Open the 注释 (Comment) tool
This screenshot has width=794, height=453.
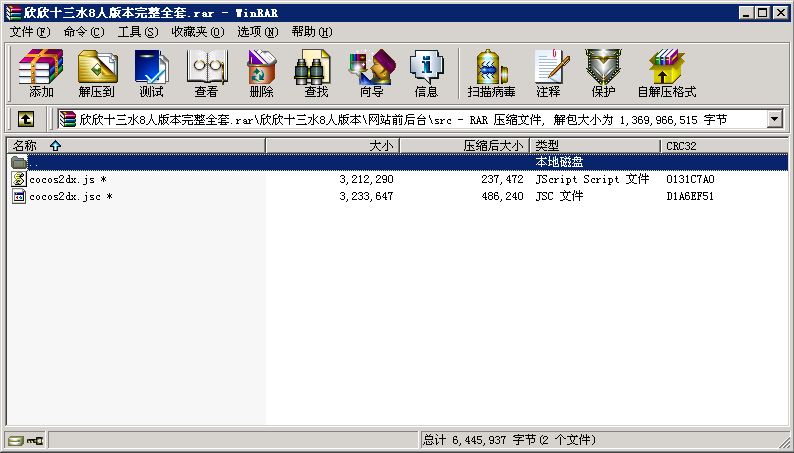(x=548, y=73)
